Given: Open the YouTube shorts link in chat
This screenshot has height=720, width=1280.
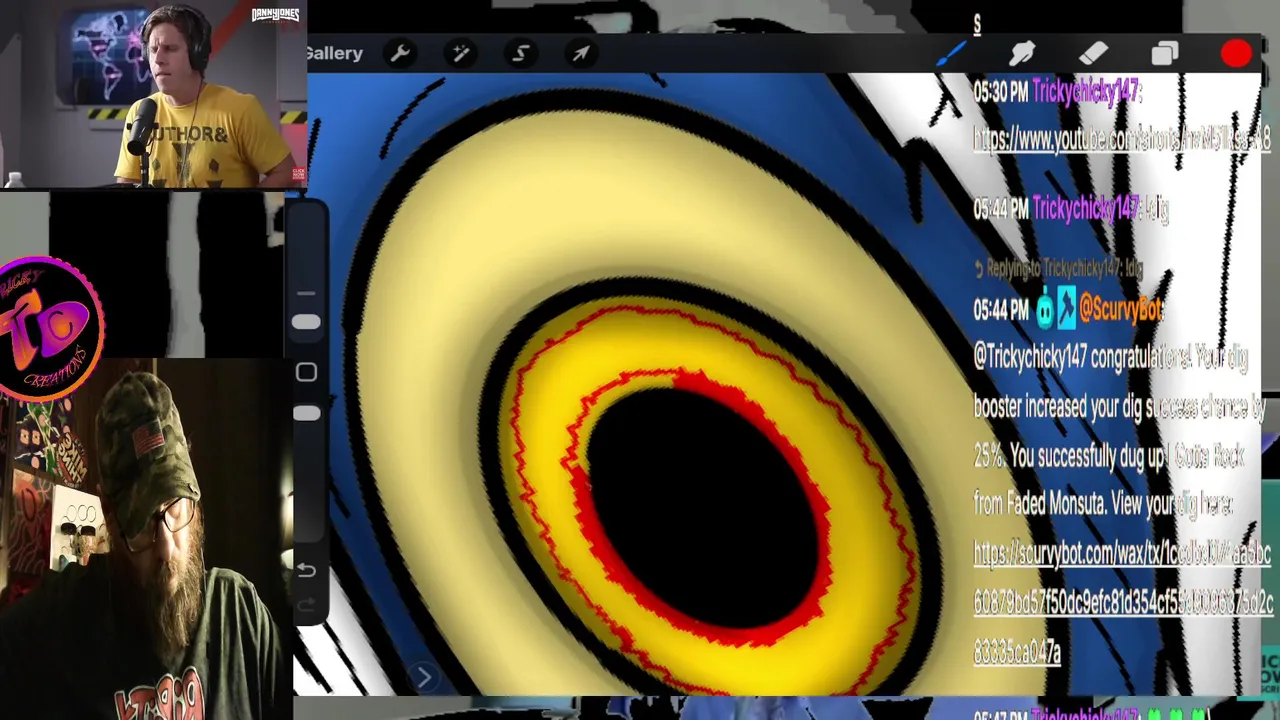Looking at the screenshot, I should tap(1121, 140).
